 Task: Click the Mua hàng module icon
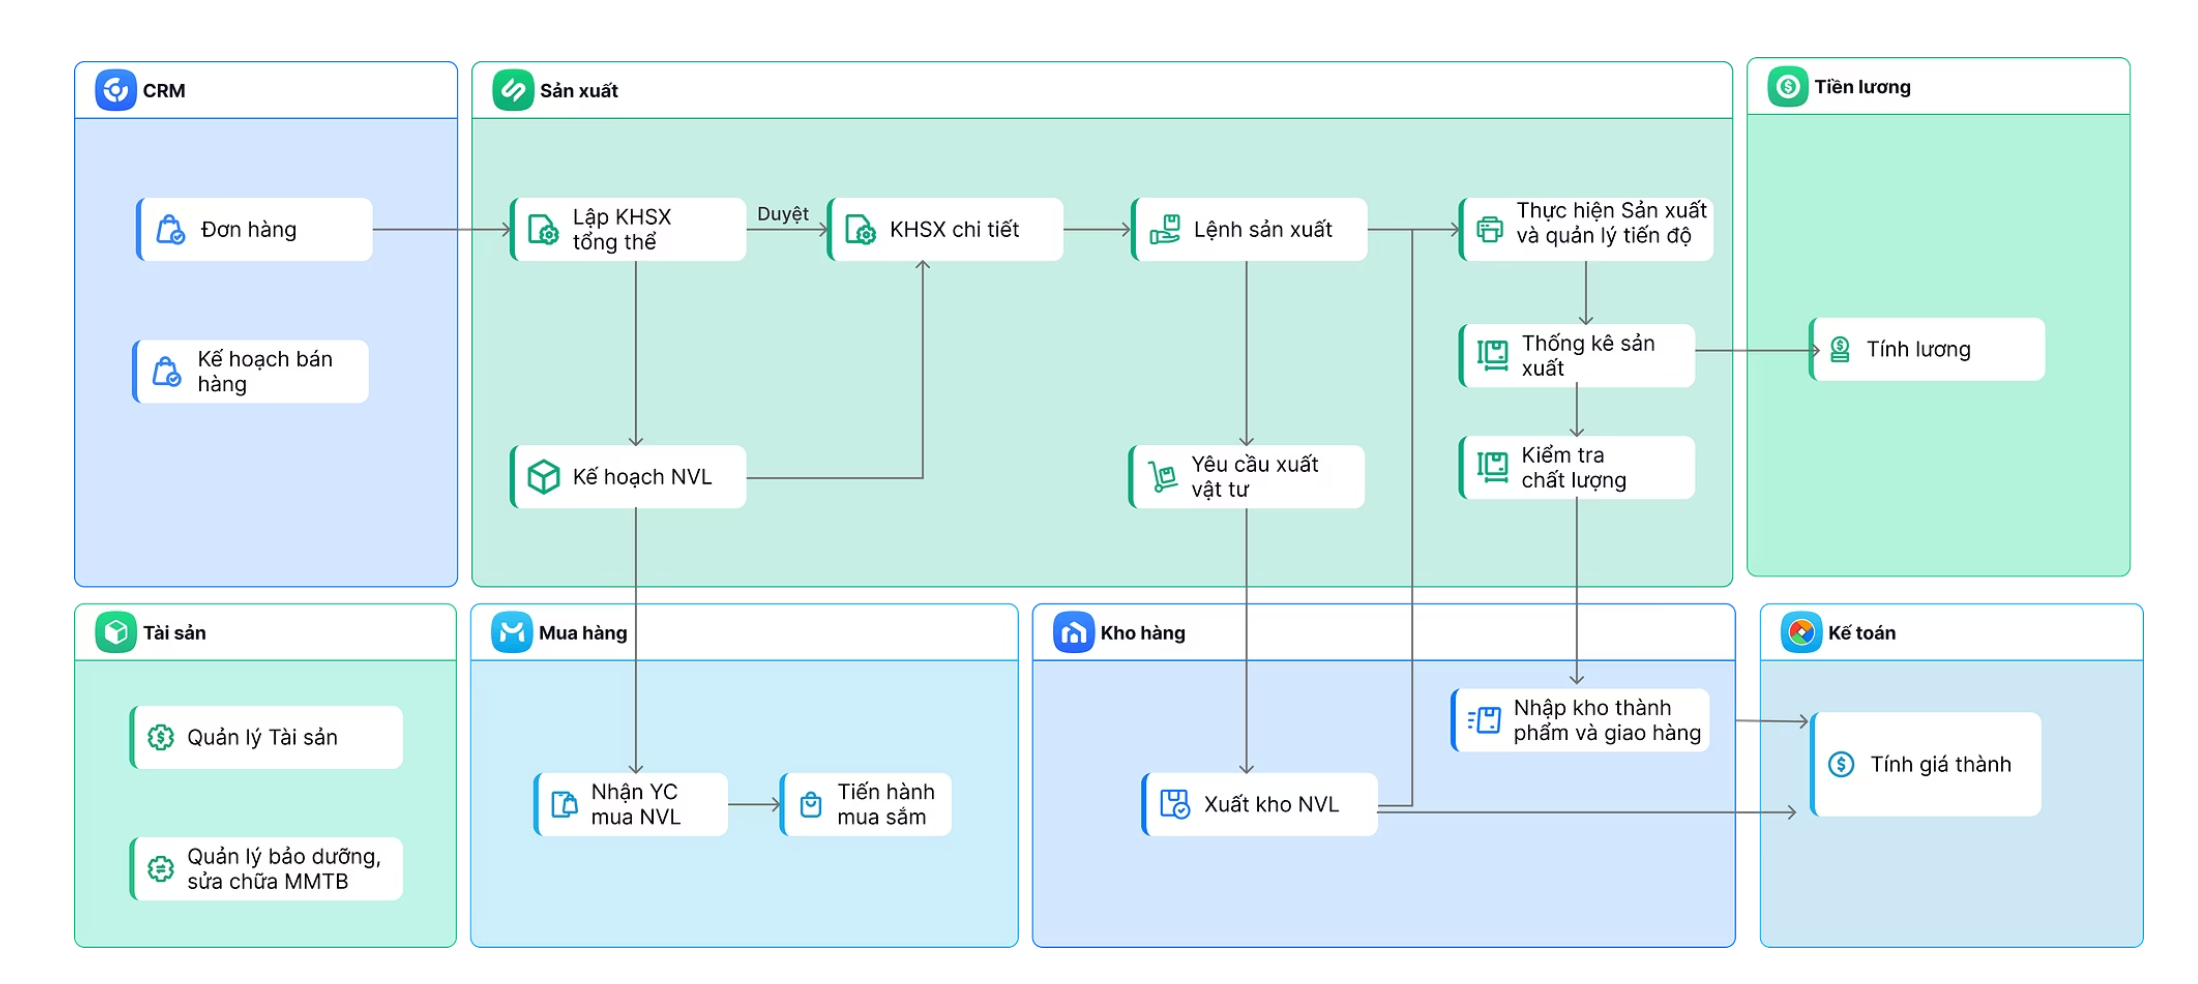coord(511,632)
